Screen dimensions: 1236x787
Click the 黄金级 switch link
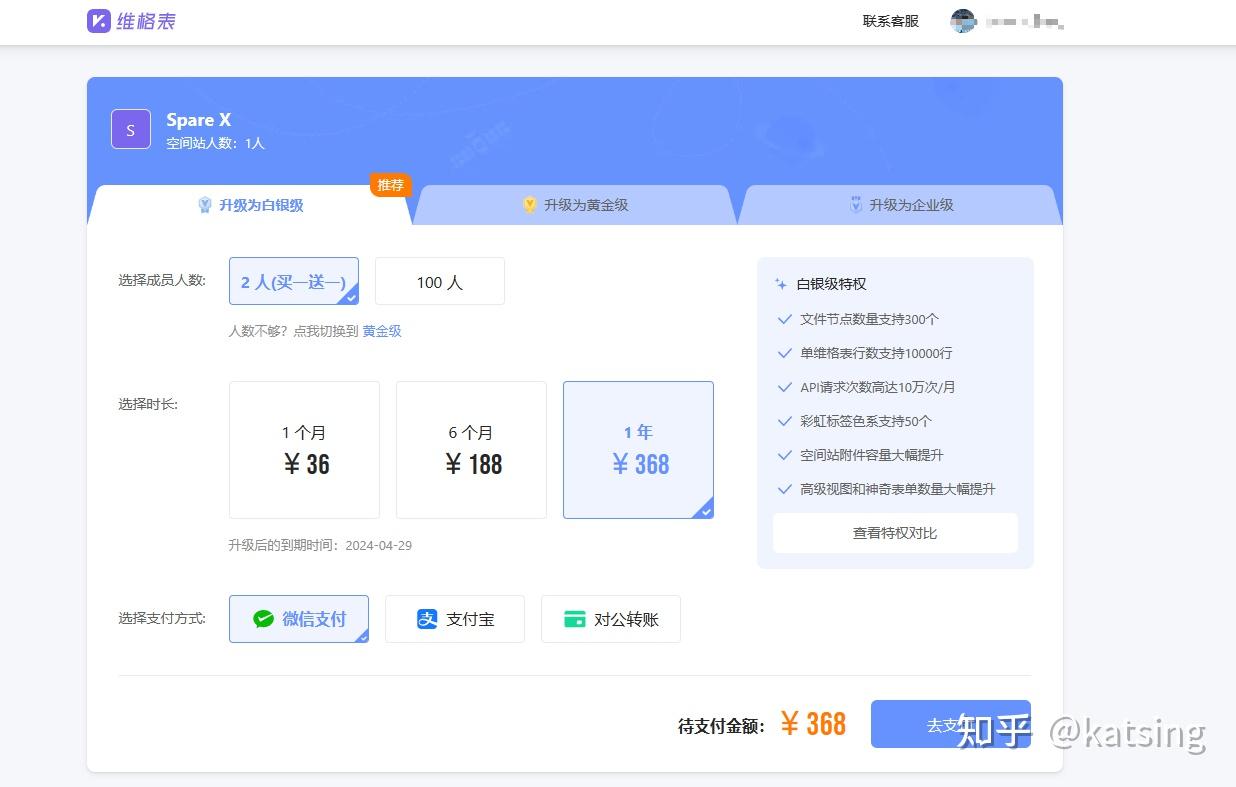[x=382, y=331]
